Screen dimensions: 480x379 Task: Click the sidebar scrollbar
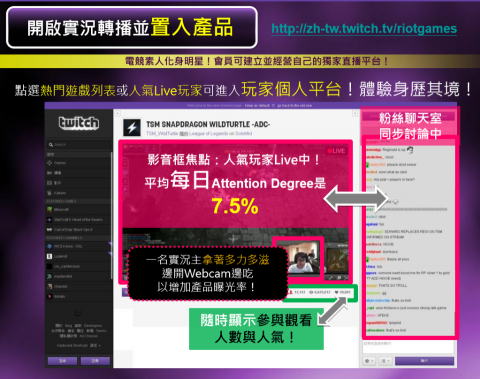point(111,216)
